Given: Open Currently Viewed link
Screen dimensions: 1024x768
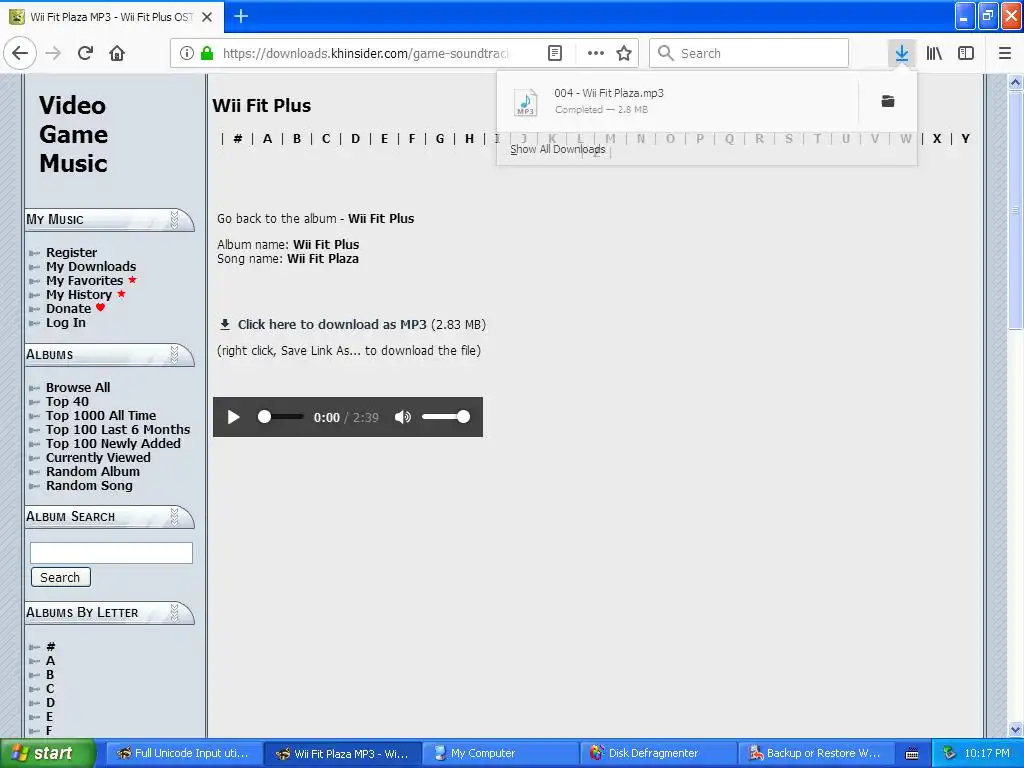Looking at the screenshot, I should (98, 458).
